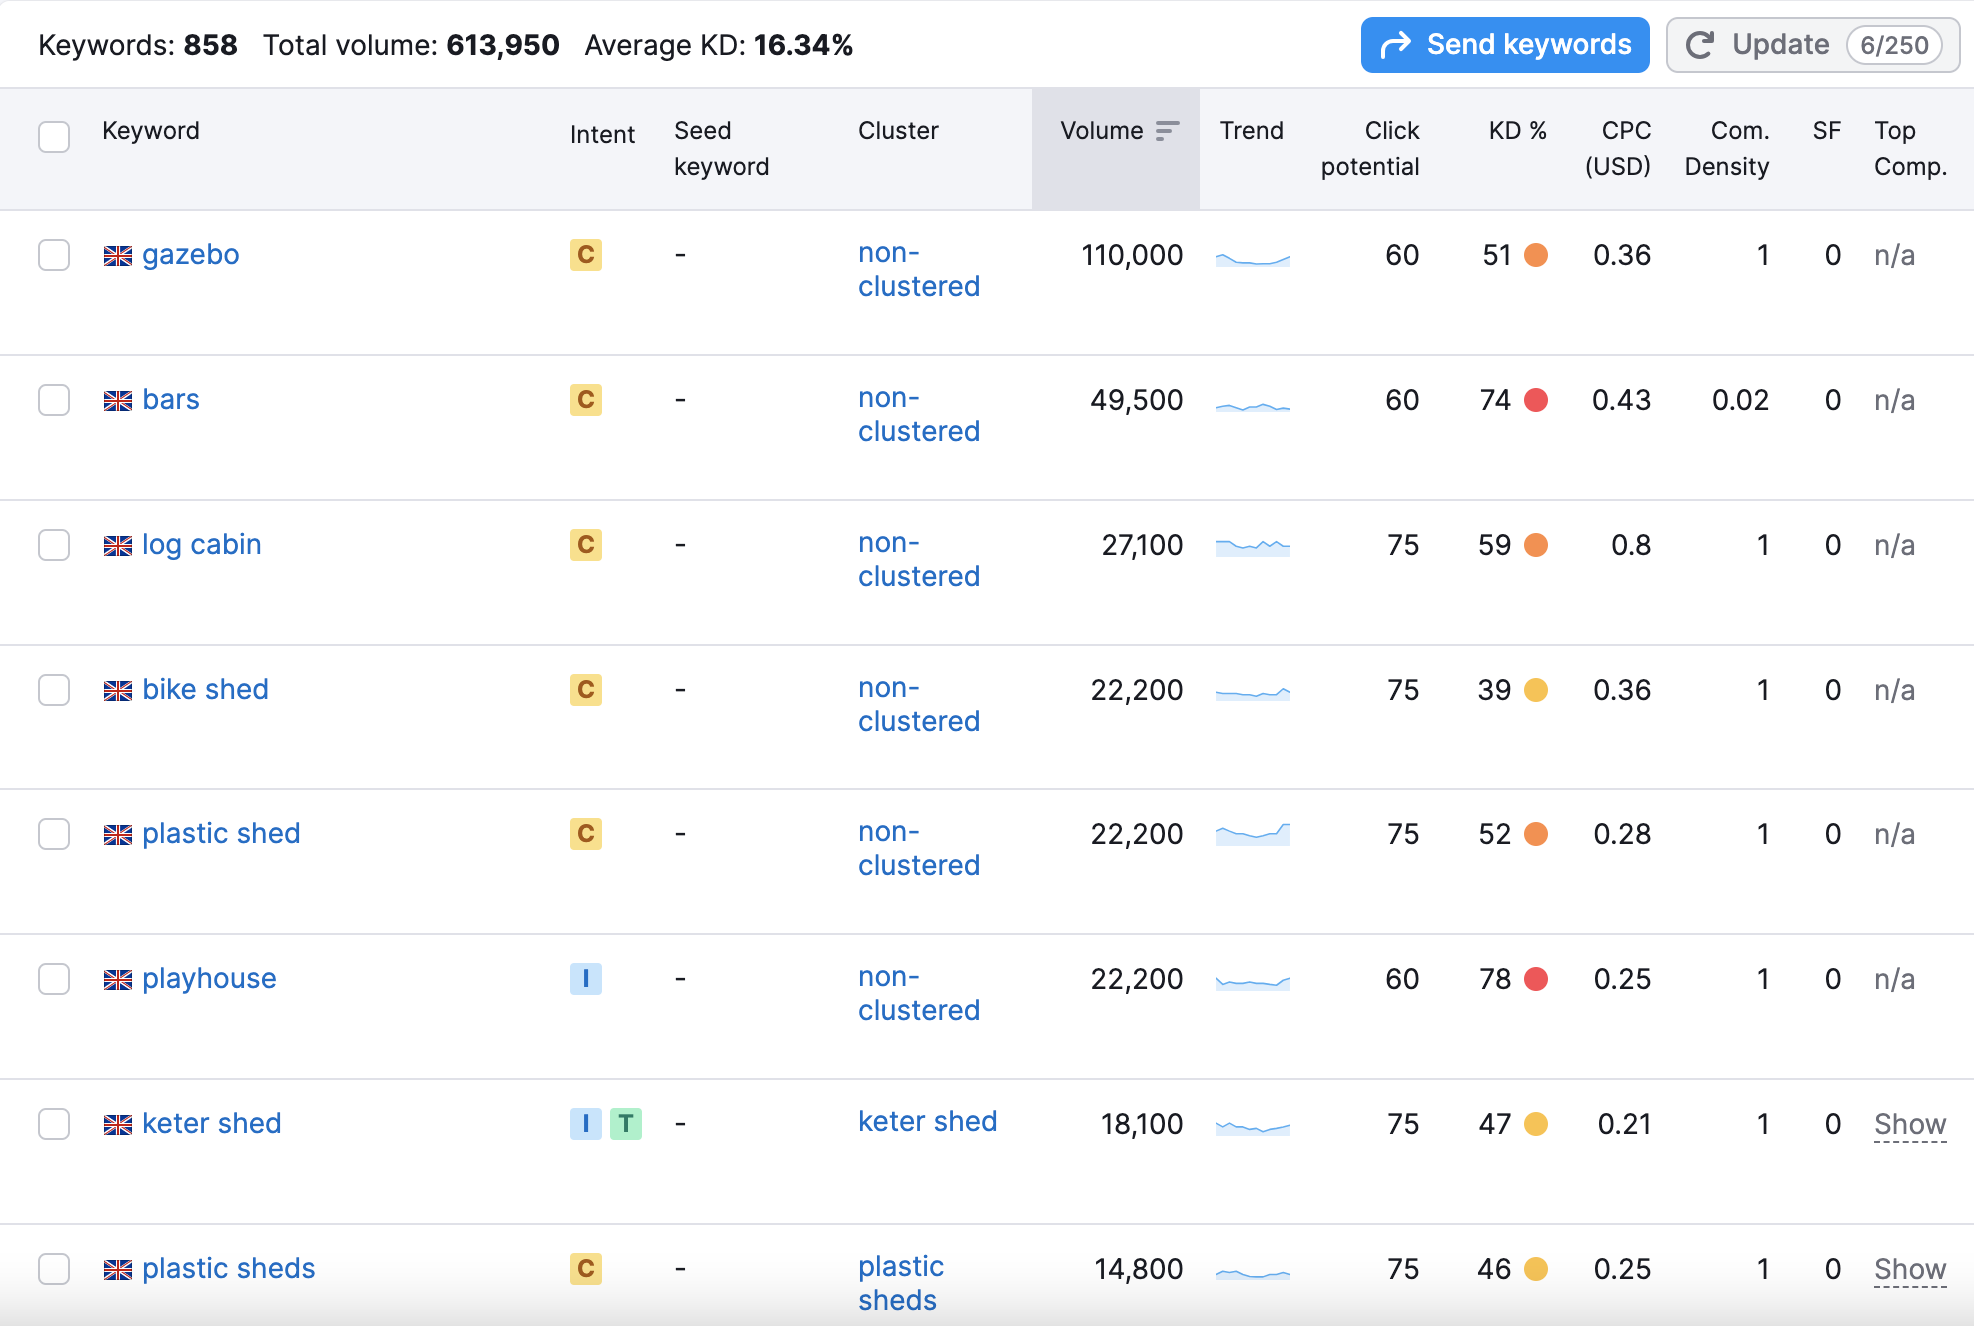Screen dimensions: 1974x1326
Task: Sort by the KD % column header
Action: coord(1517,131)
